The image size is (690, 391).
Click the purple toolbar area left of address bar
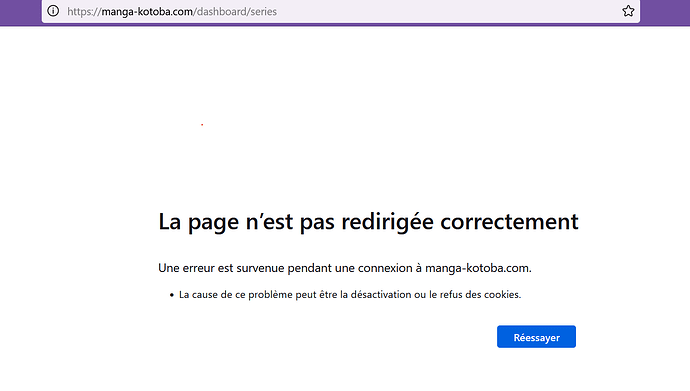click(x=21, y=12)
